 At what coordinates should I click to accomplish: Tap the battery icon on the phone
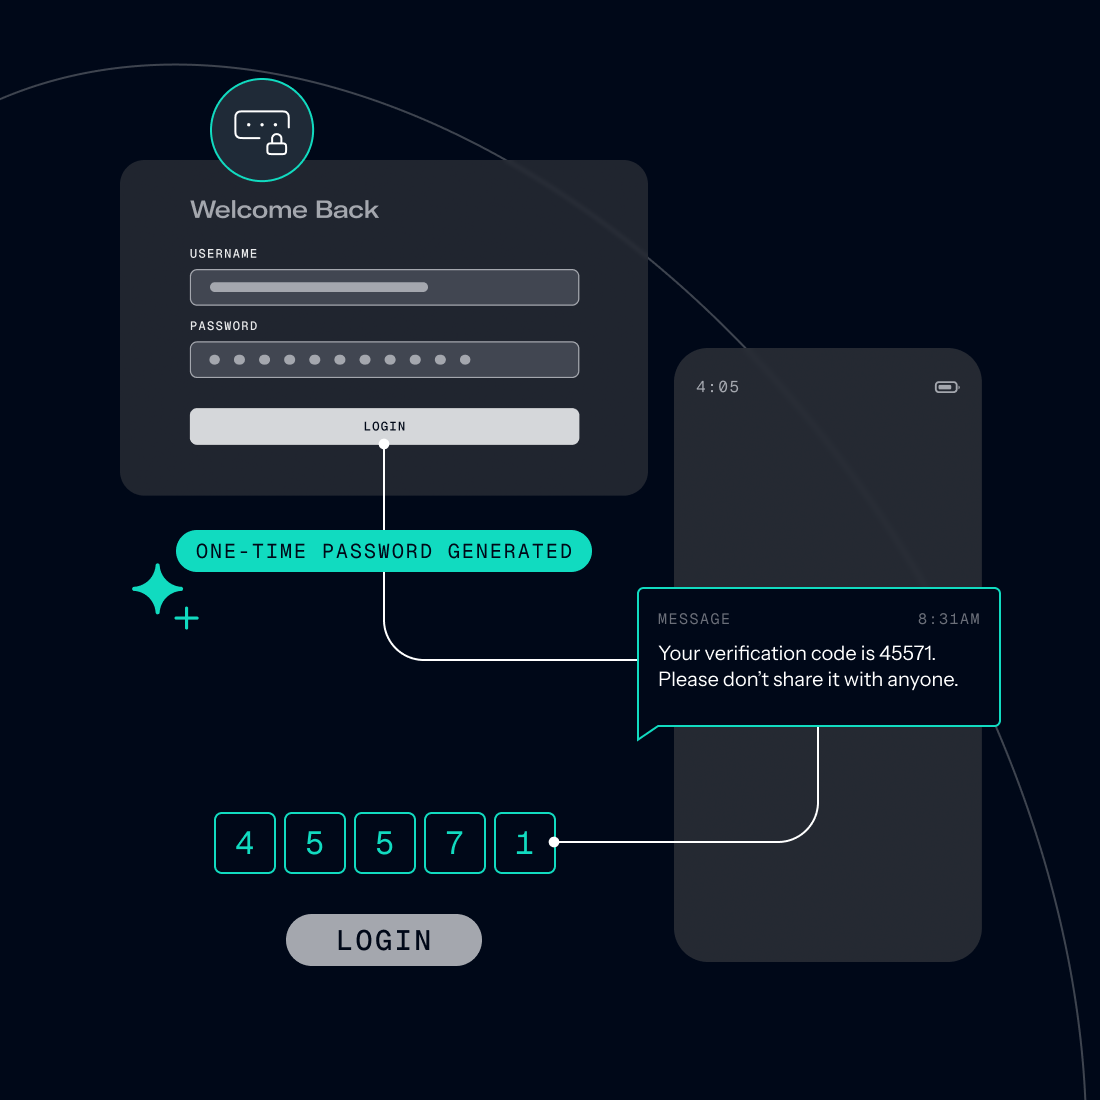click(946, 387)
